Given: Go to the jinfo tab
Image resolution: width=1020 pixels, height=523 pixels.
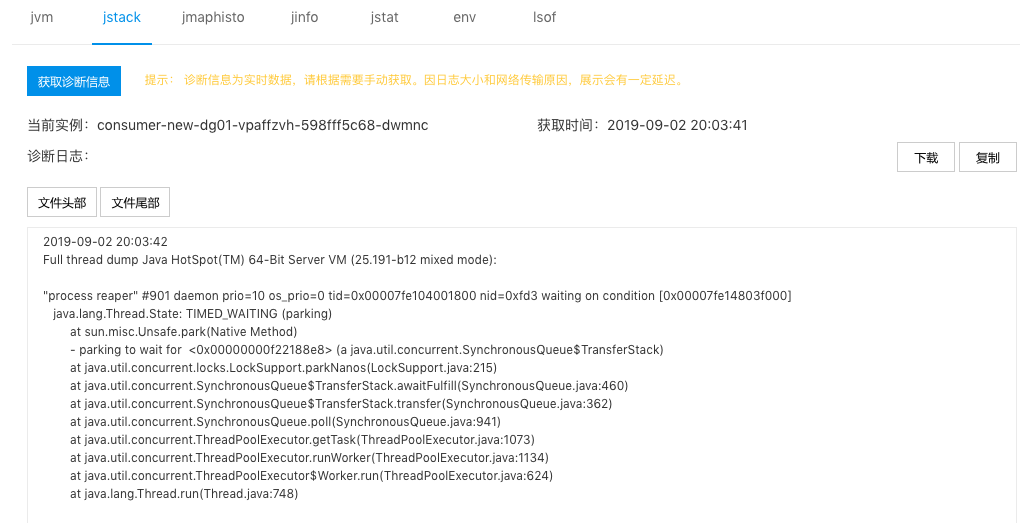Looking at the screenshot, I should pyautogui.click(x=304, y=18).
